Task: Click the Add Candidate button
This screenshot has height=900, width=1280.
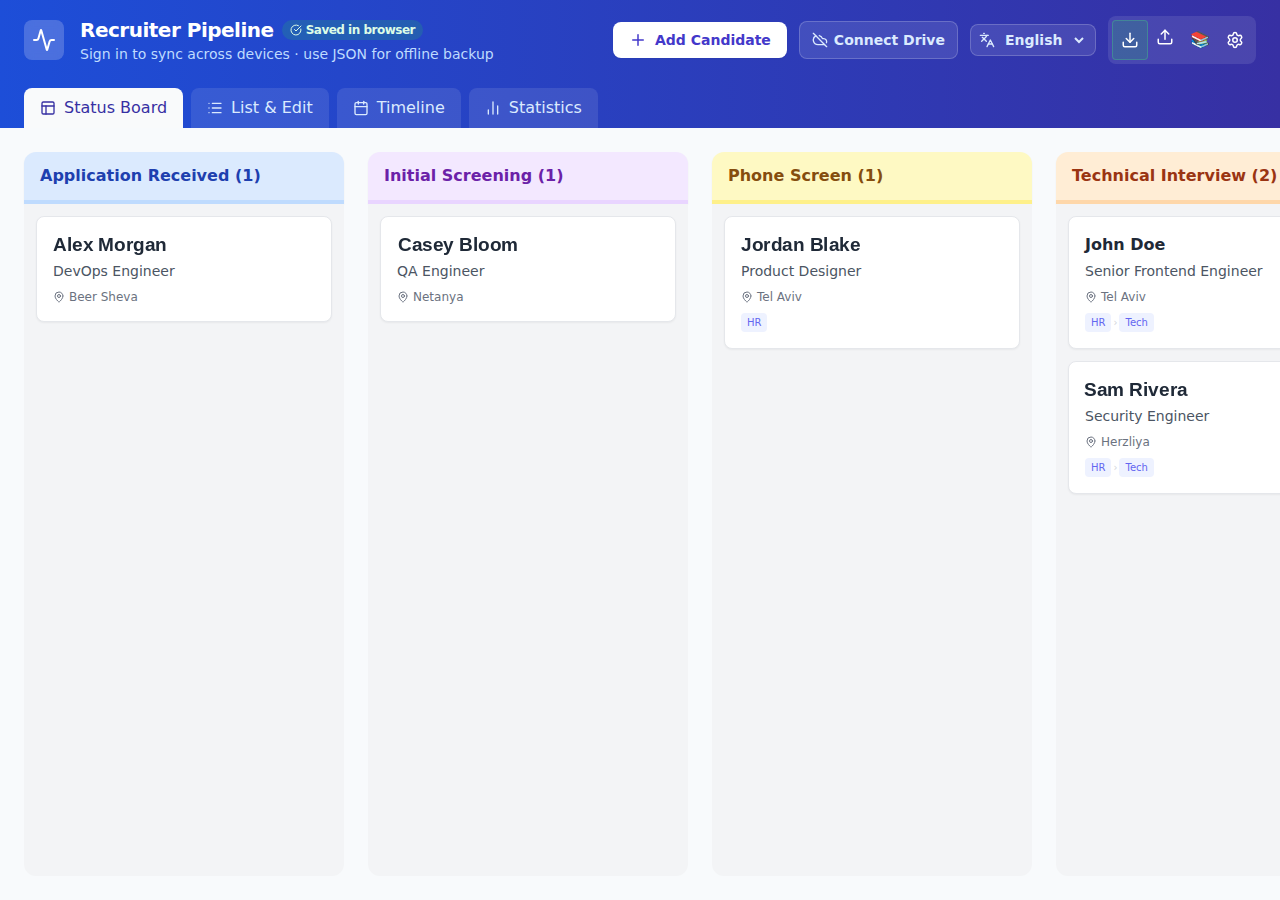Action: (700, 40)
